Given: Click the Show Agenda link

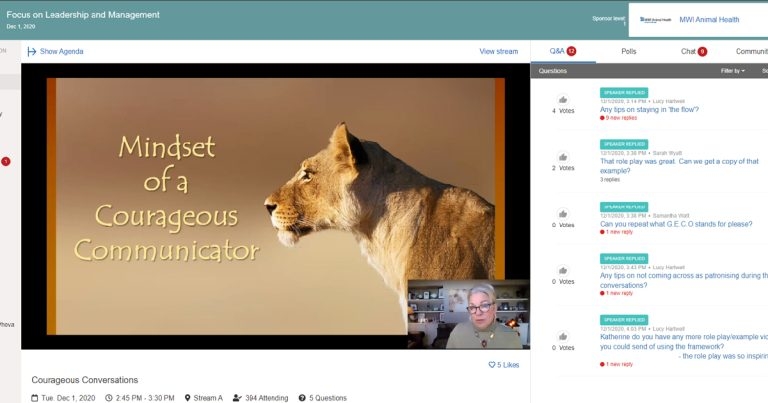Looking at the screenshot, I should coord(62,51).
